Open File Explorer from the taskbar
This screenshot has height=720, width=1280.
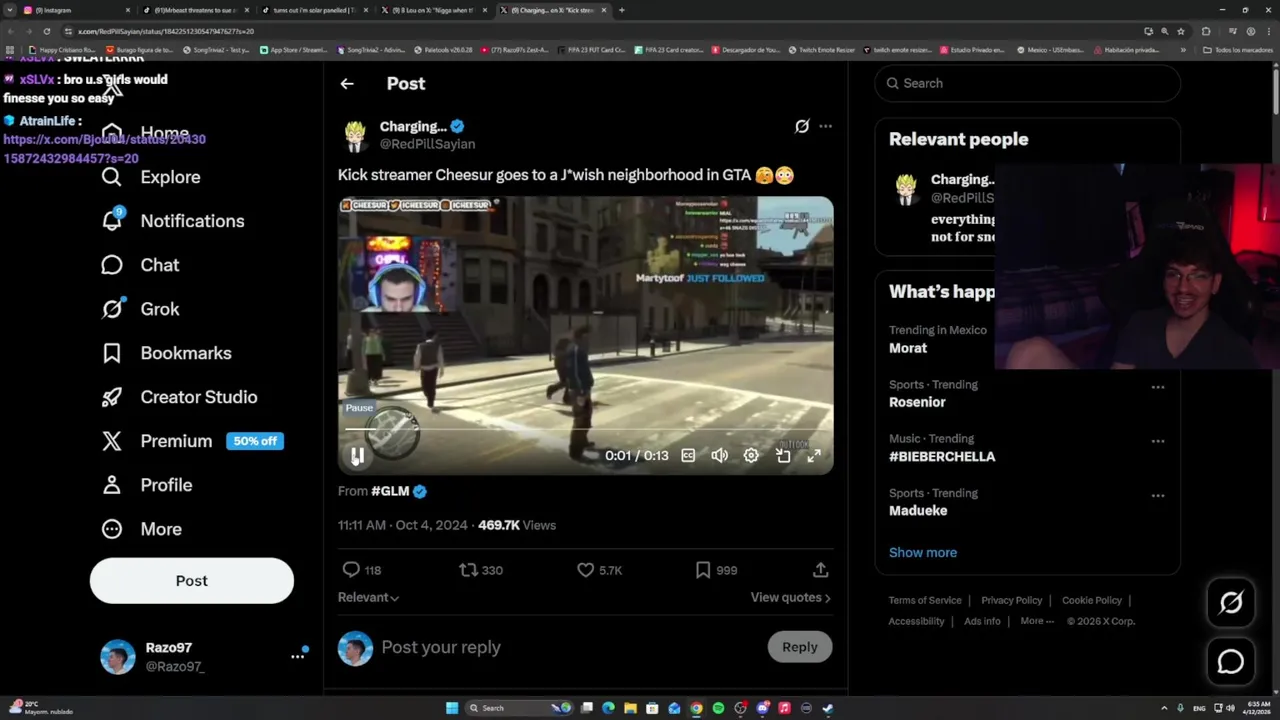[x=630, y=708]
